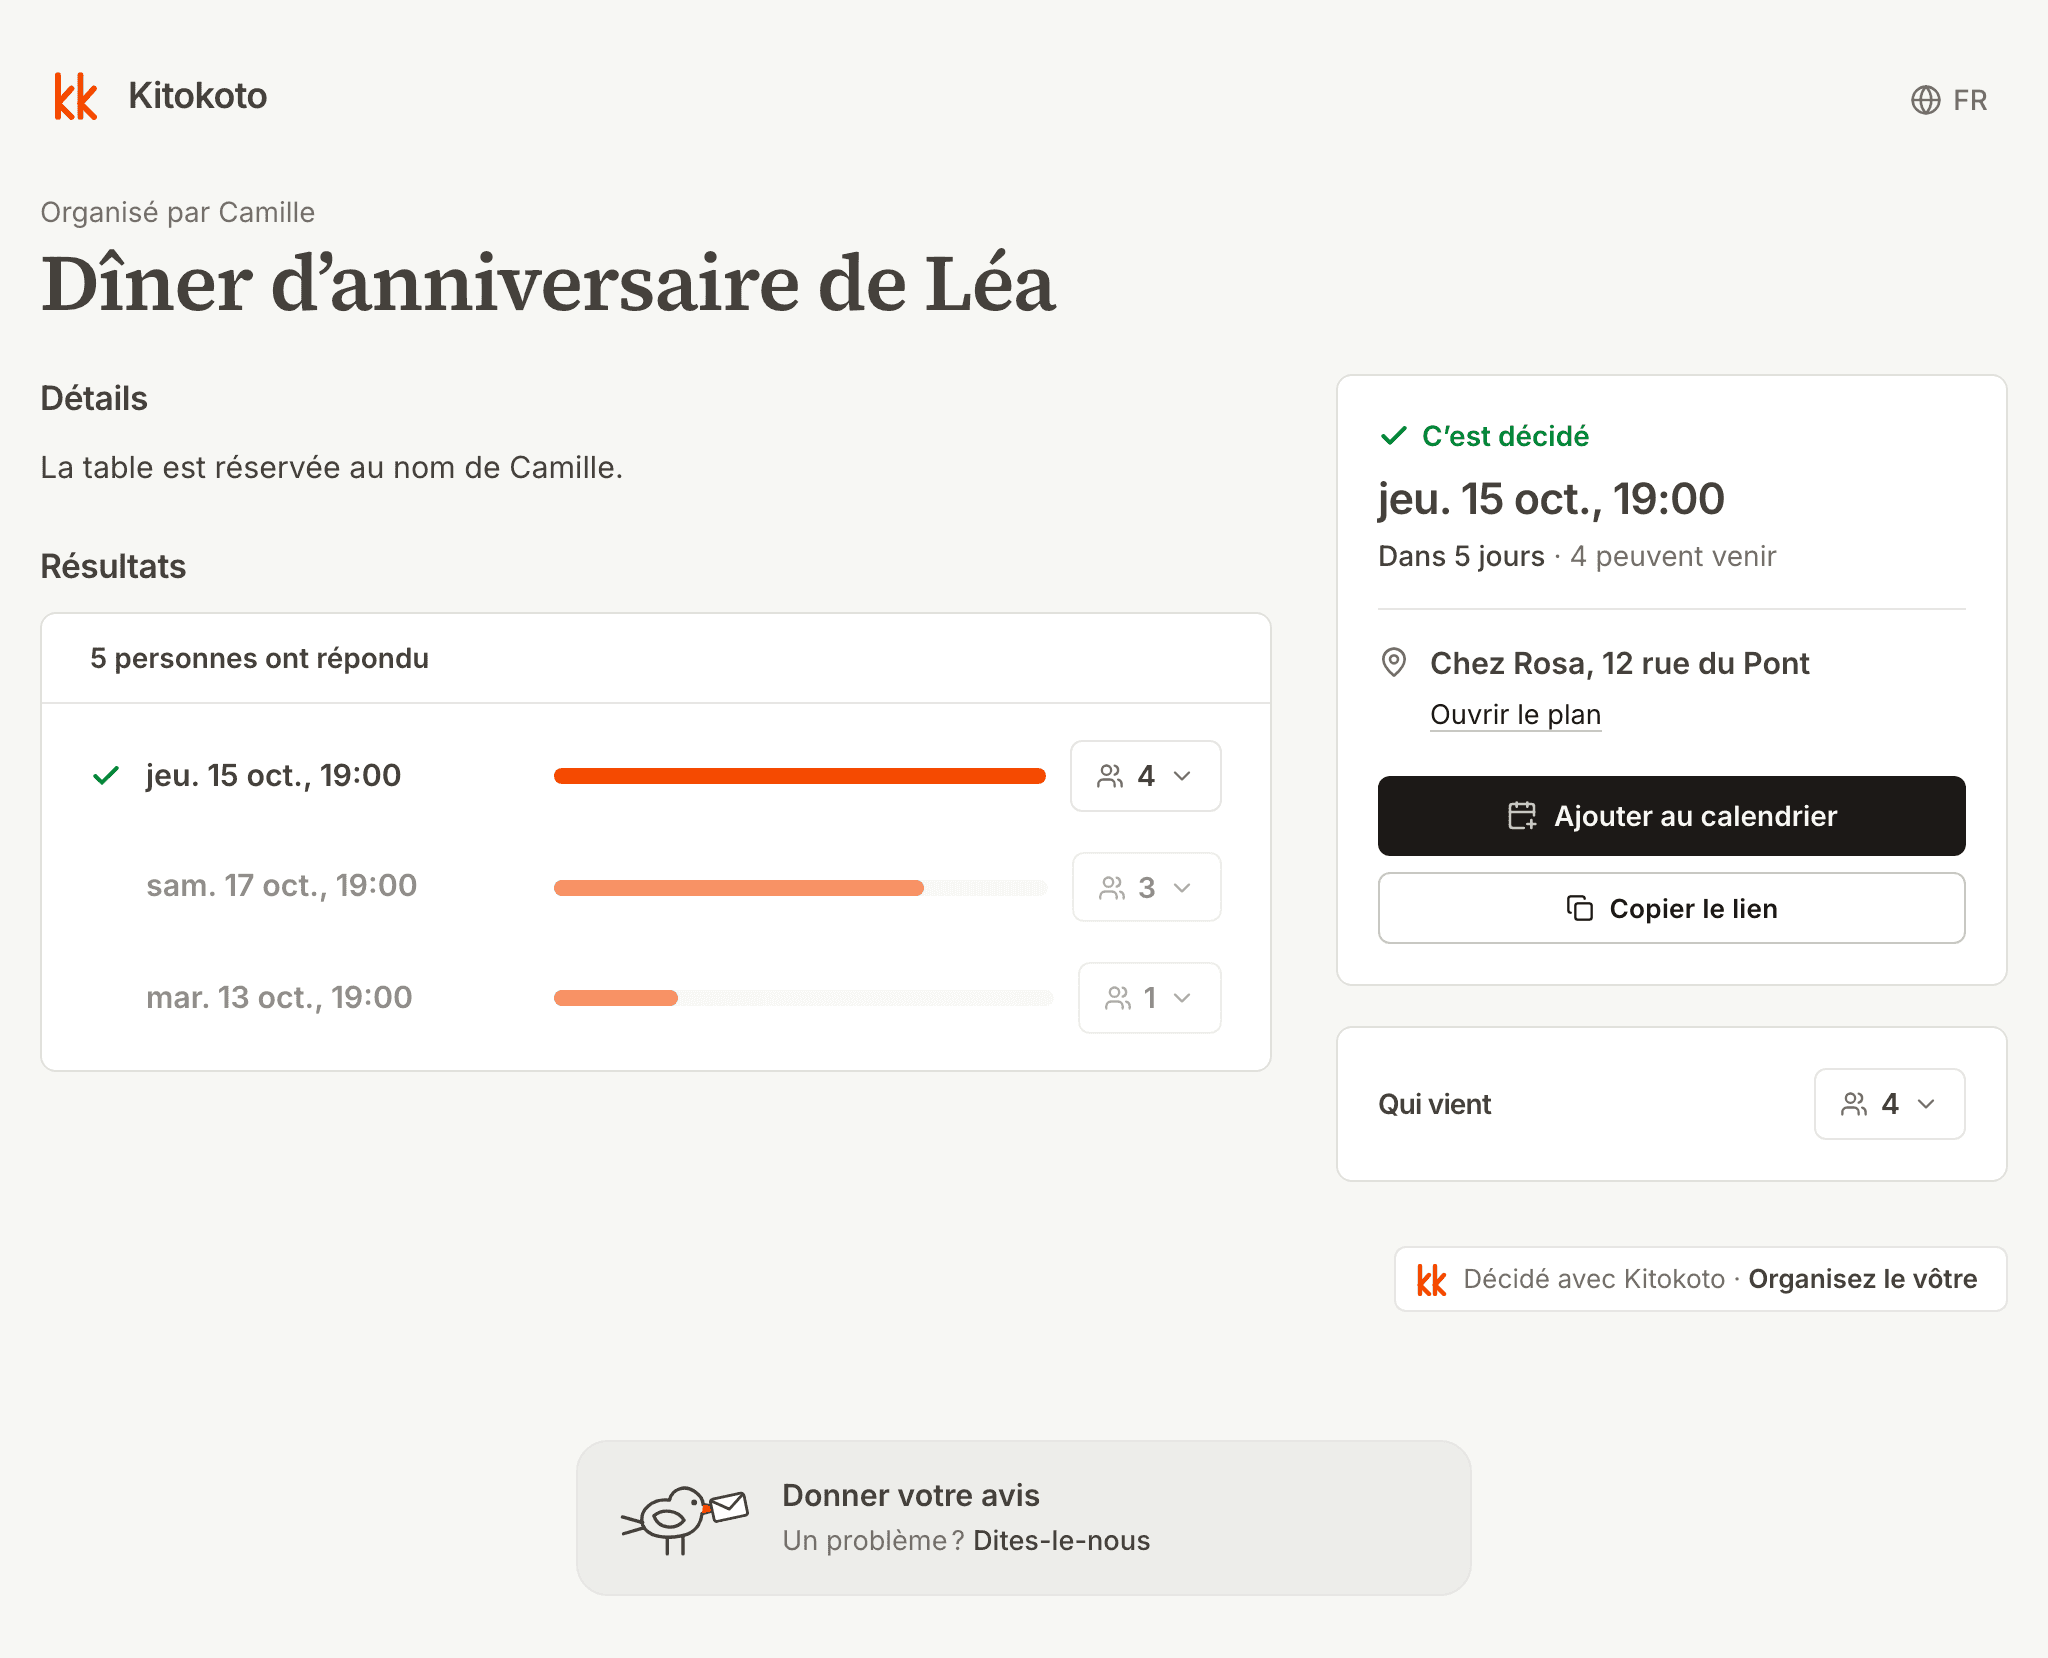This screenshot has height=1658, width=2048.
Task: Click the sam. 17 oct., 19:00 date label
Action: point(281,886)
